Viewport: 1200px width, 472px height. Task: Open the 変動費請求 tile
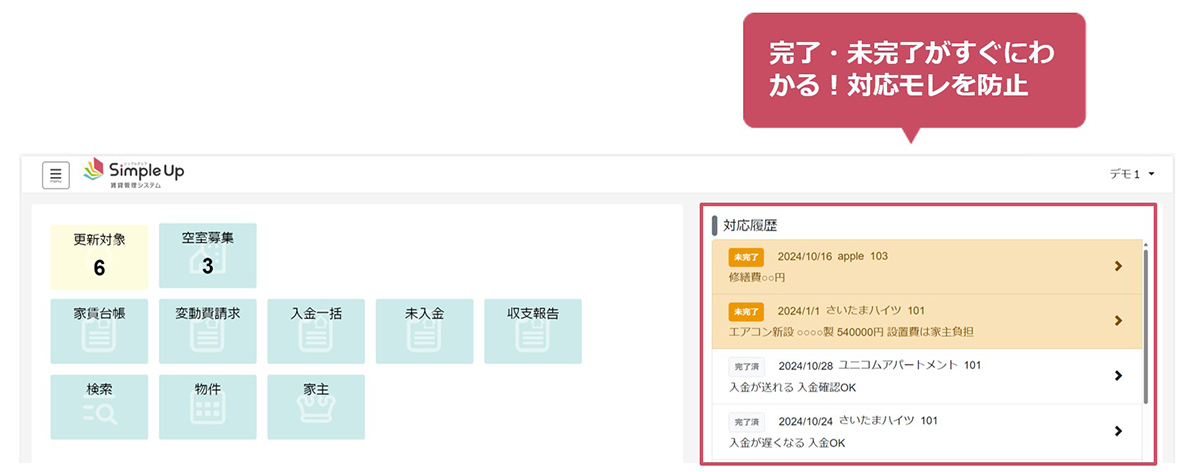(x=208, y=330)
